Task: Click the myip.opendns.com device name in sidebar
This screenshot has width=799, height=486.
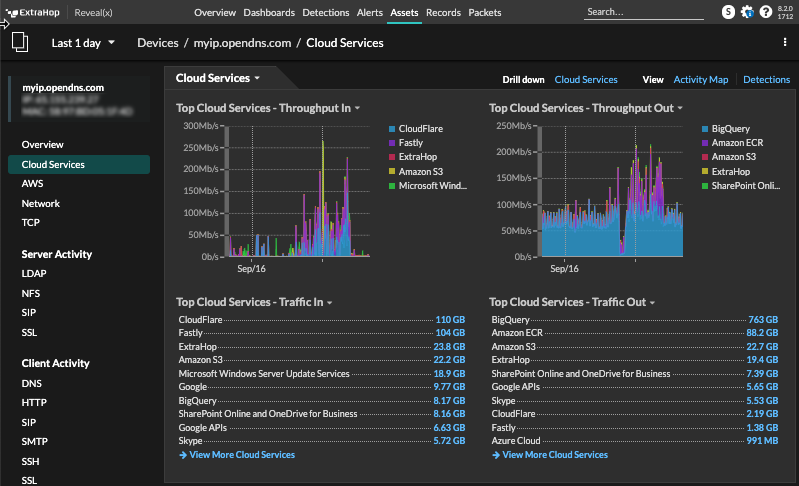Action: (x=63, y=88)
